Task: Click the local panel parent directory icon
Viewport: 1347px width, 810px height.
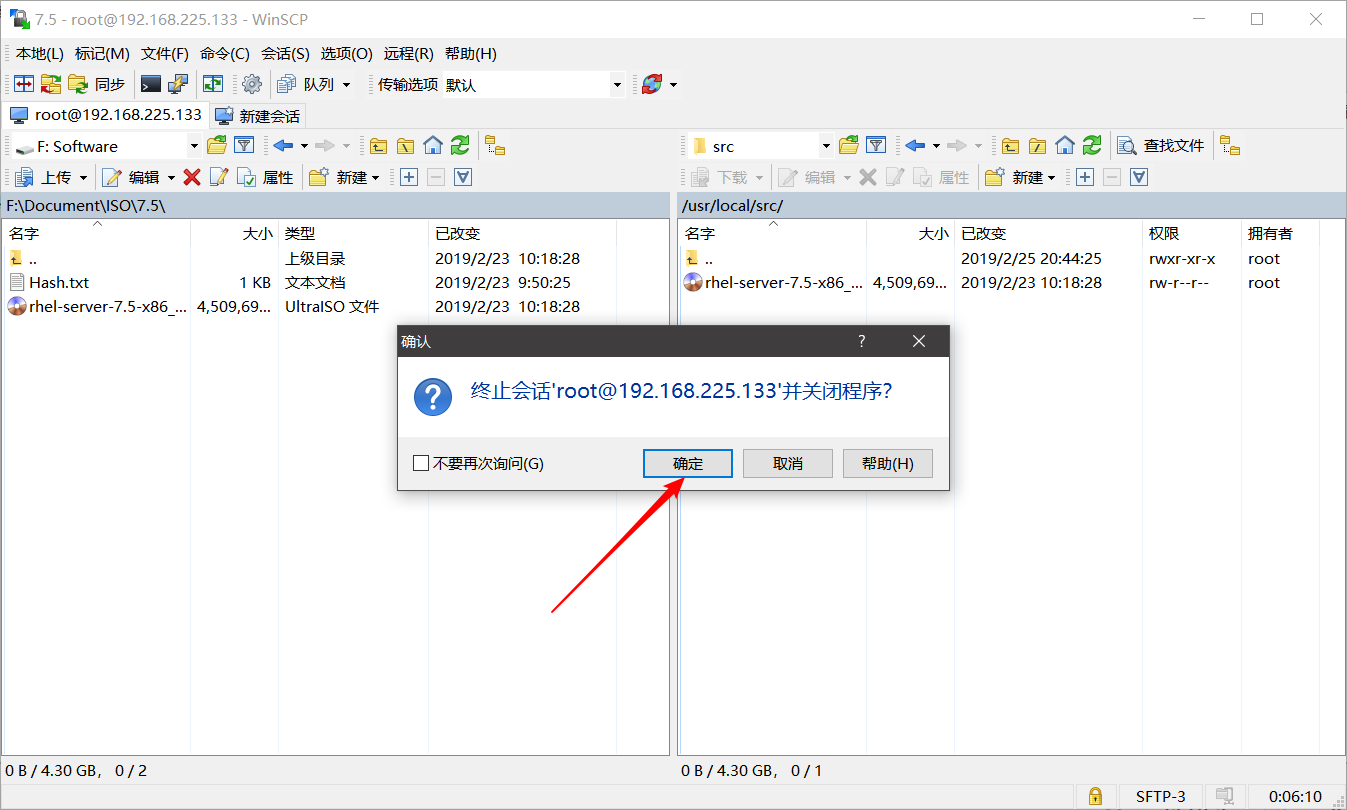Action: click(x=378, y=146)
